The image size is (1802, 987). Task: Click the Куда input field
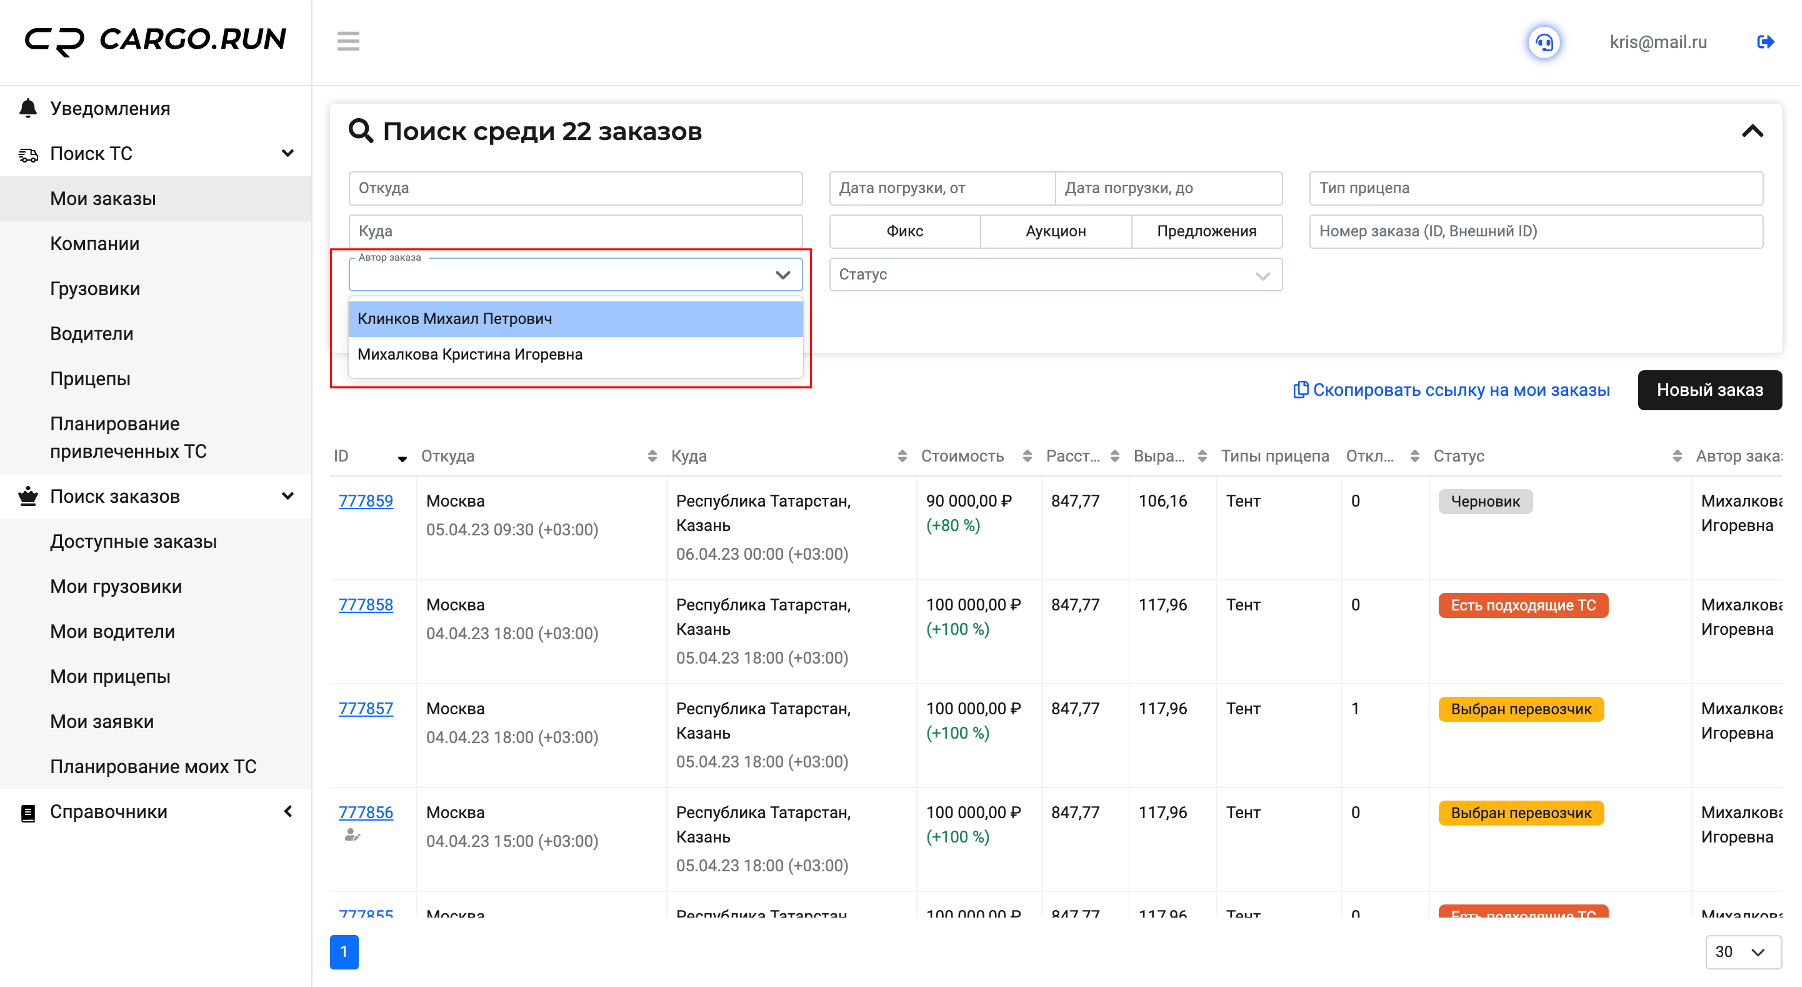(x=576, y=231)
